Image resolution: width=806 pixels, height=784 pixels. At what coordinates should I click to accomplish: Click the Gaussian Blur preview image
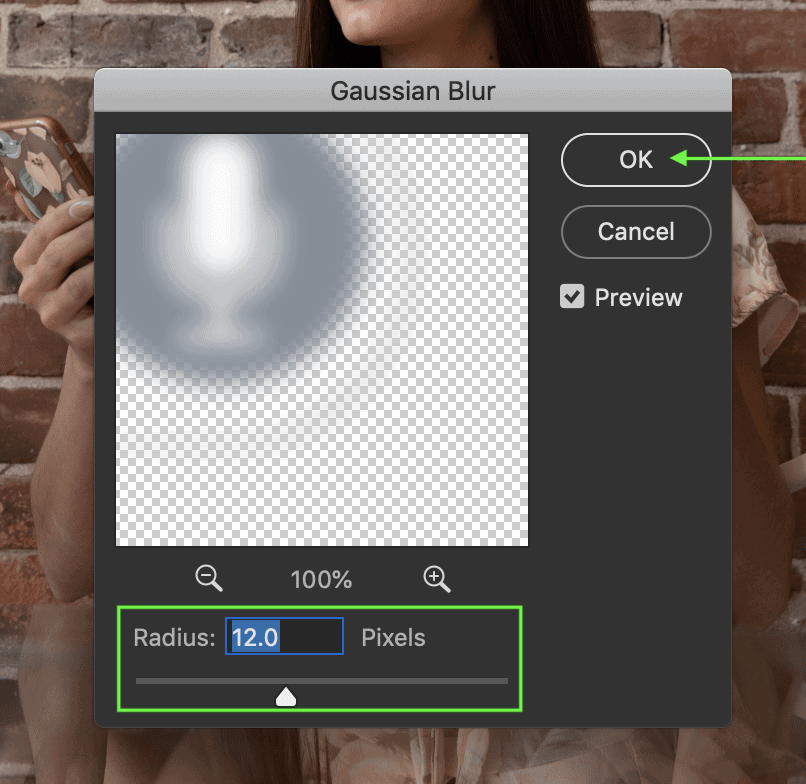coord(322,340)
